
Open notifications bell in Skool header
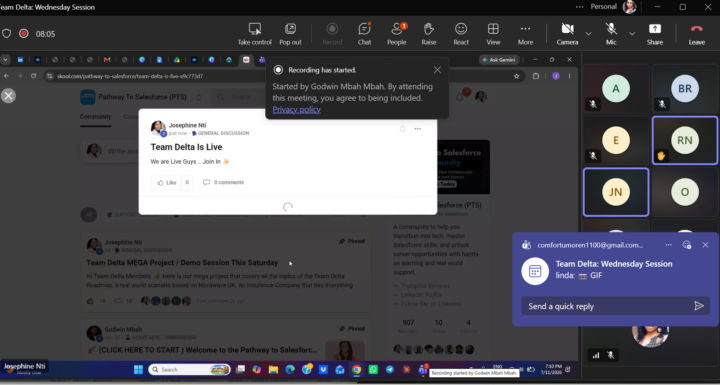(x=460, y=97)
